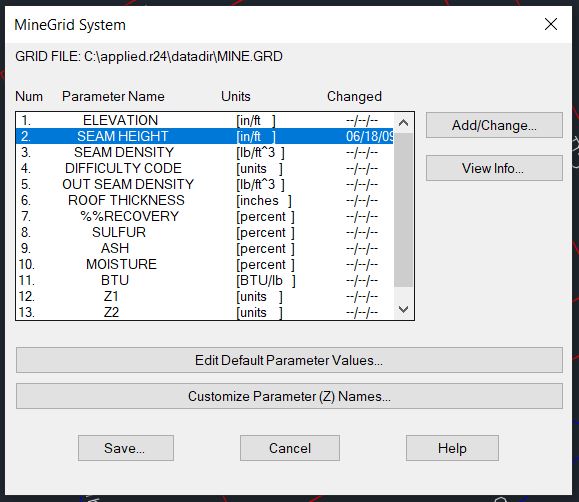Select the SEAM HEIGHT parameter row
The height and width of the screenshot is (502, 579).
(x=205, y=136)
